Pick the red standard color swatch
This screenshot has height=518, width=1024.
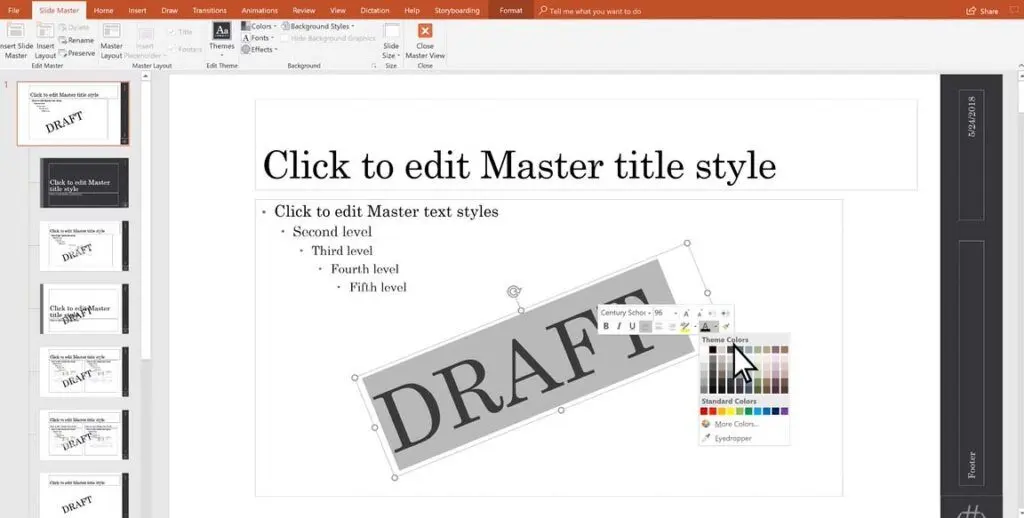712,412
